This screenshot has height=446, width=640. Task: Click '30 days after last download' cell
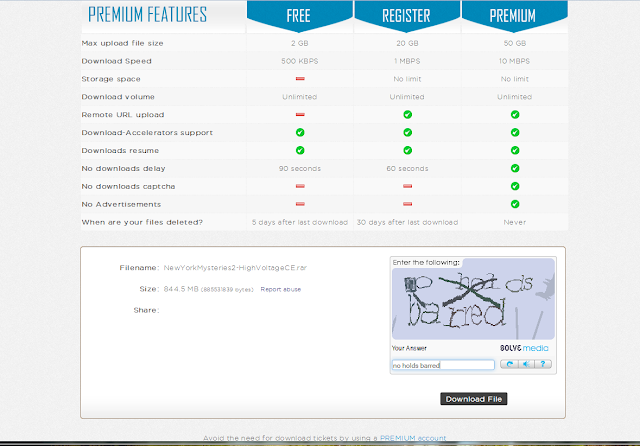tap(407, 222)
